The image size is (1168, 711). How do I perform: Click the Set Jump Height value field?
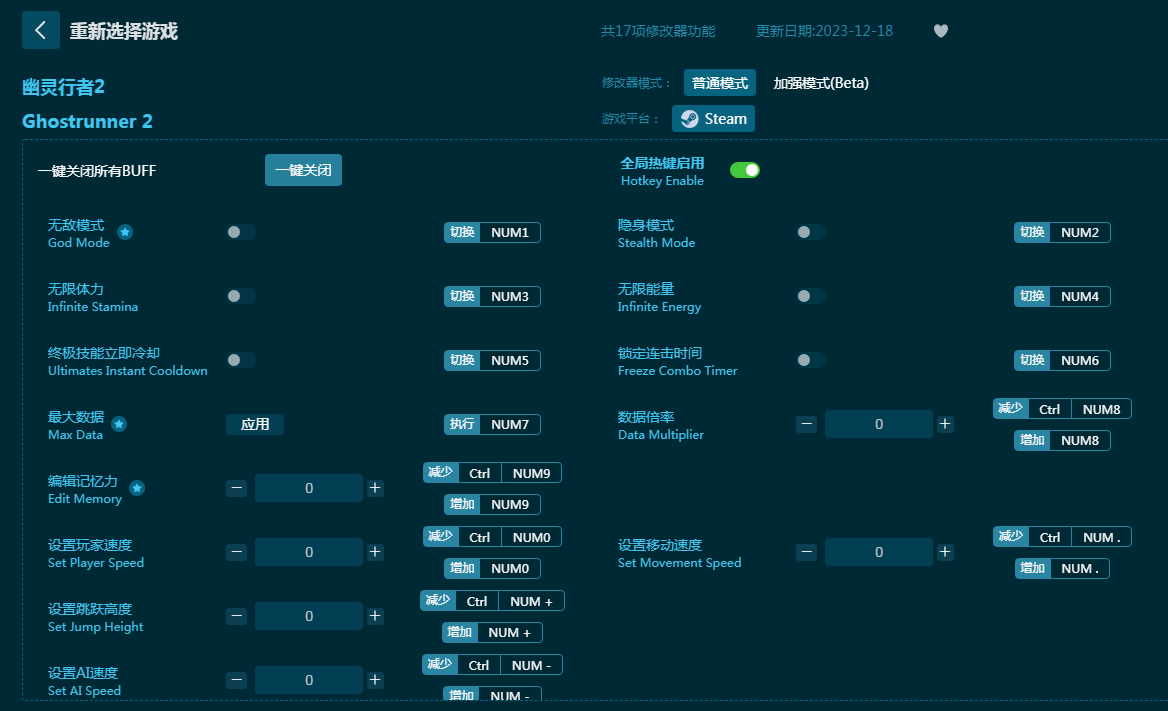[x=309, y=616]
